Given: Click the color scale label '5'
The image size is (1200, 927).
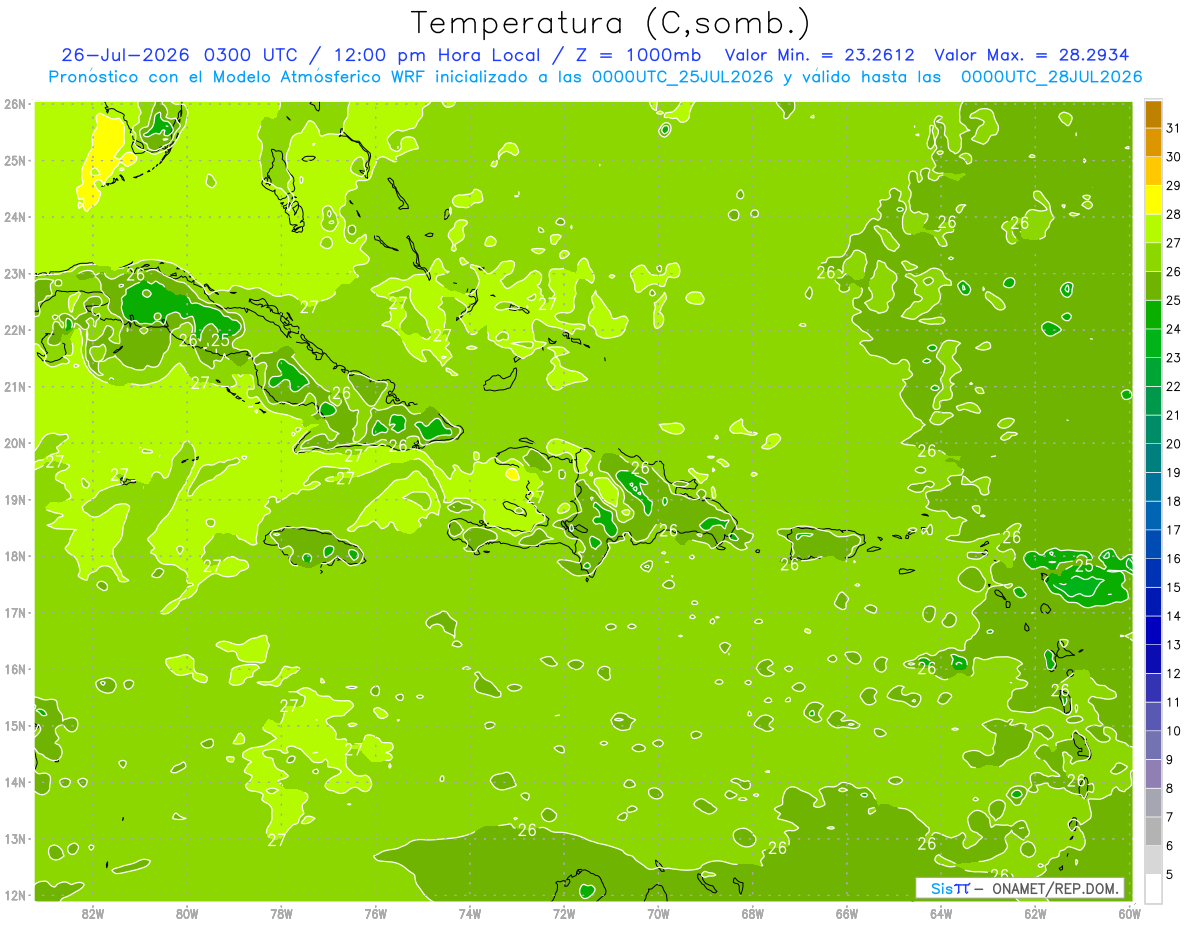Looking at the screenshot, I should point(1170,875).
